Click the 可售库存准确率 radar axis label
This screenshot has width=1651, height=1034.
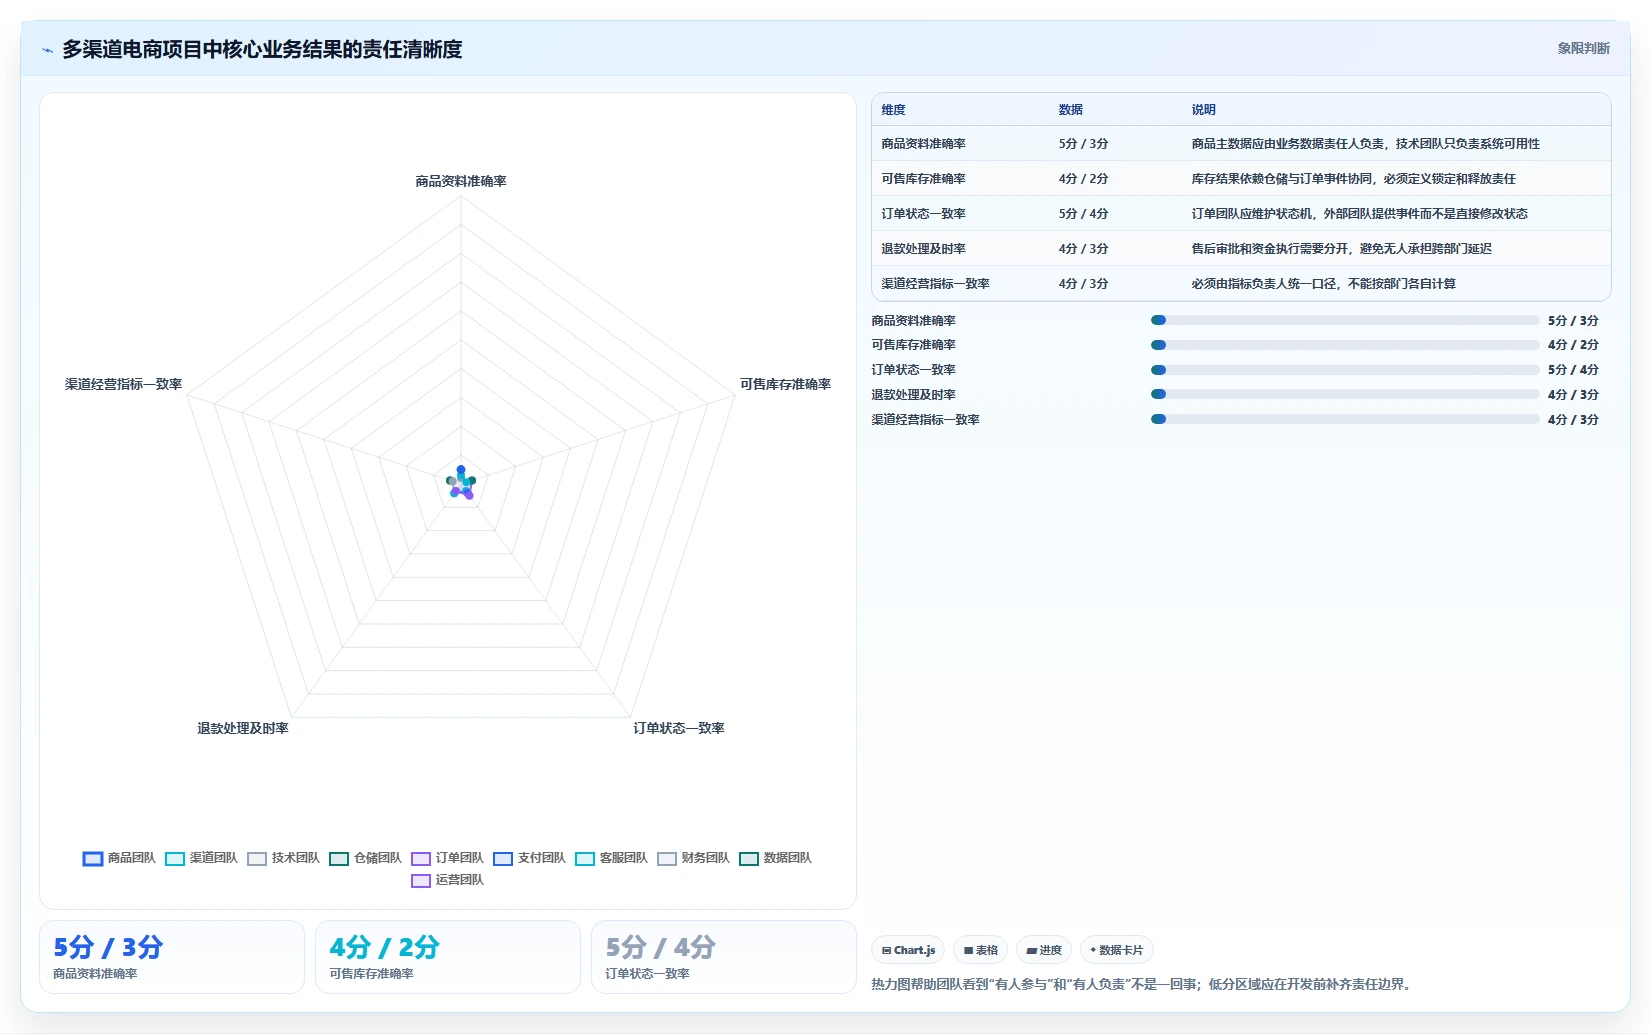tap(785, 384)
